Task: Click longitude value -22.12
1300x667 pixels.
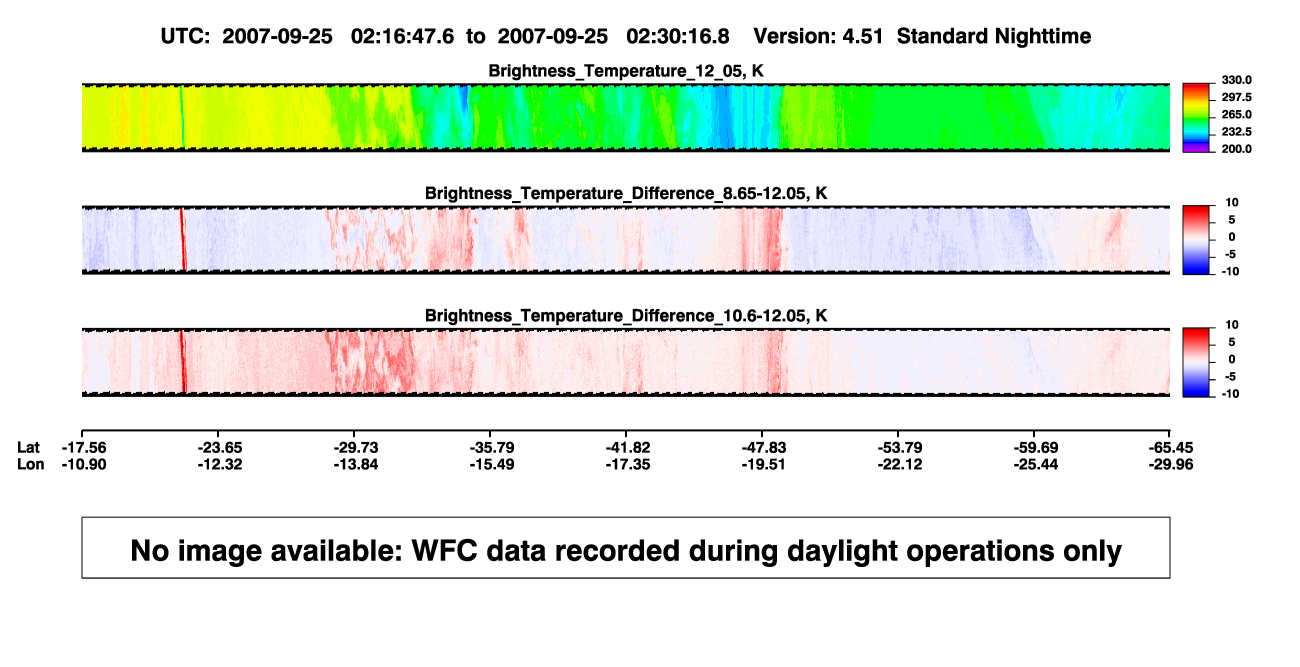Action: [899, 464]
